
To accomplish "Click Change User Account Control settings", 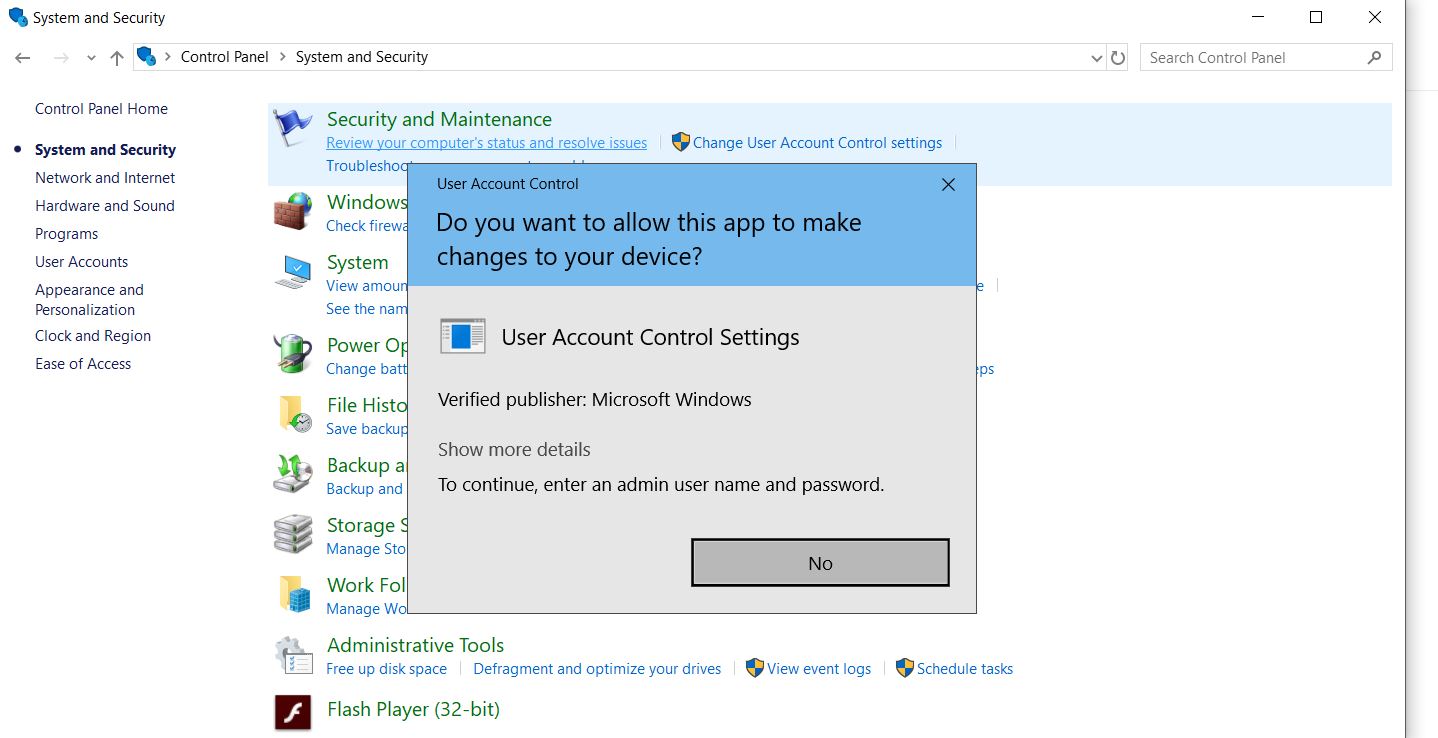I will (817, 142).
